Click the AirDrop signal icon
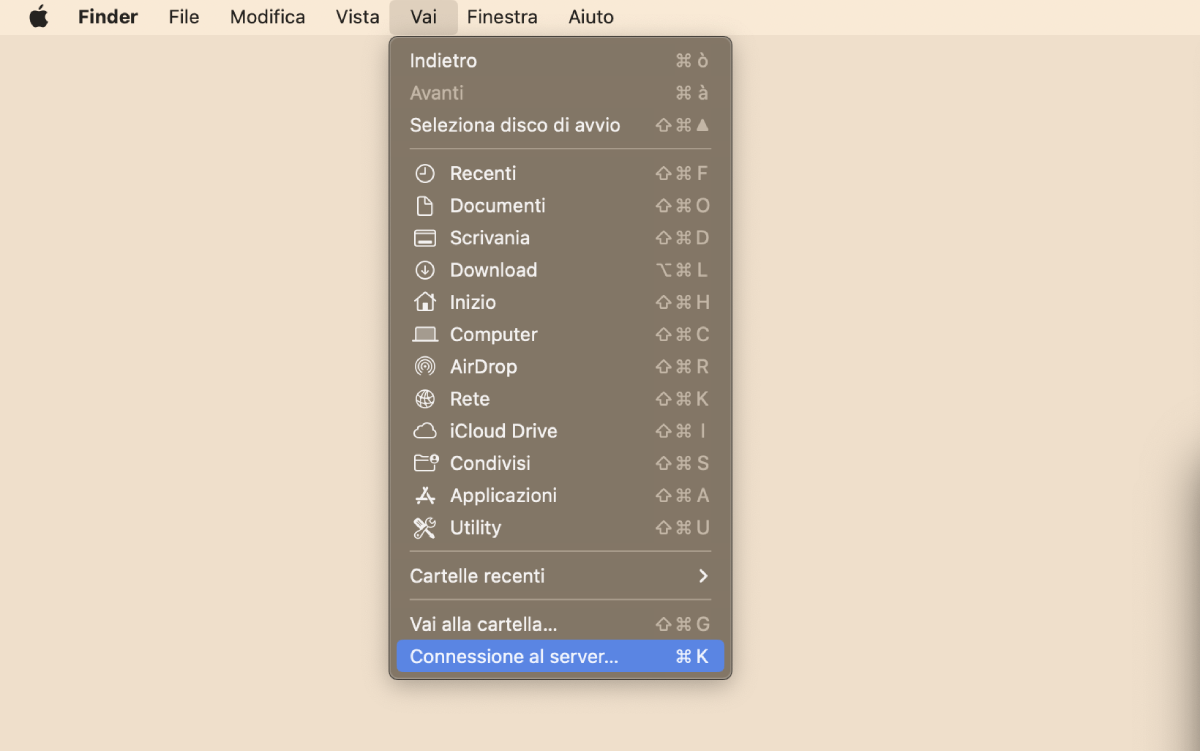The image size is (1200, 751). click(x=425, y=366)
